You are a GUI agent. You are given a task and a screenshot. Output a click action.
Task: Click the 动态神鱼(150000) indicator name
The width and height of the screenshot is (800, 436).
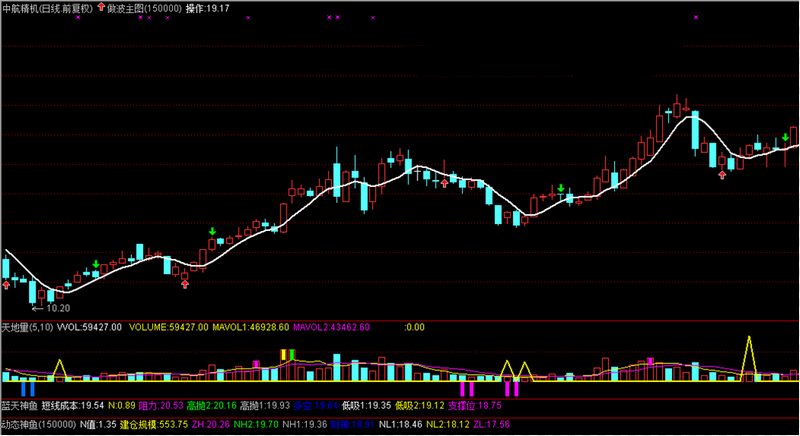(39, 424)
